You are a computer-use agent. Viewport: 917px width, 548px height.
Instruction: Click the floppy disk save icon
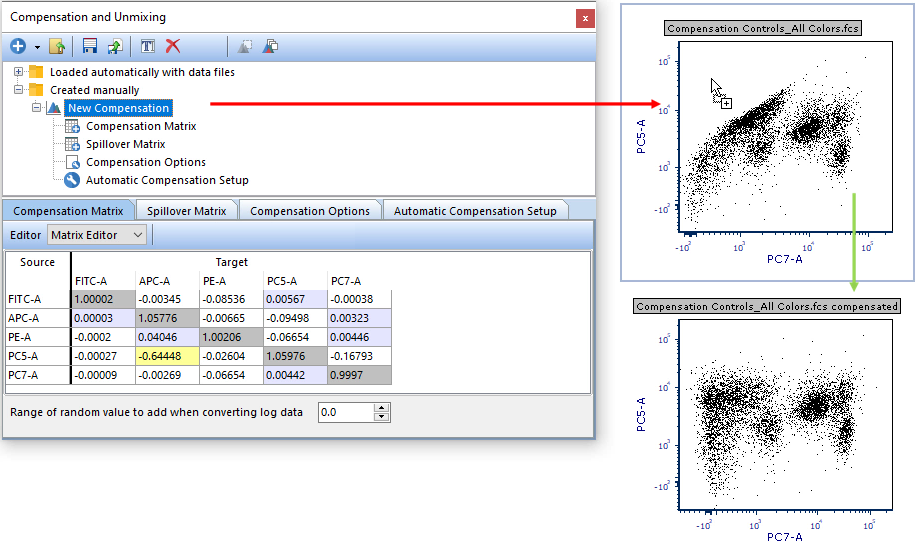tap(89, 46)
